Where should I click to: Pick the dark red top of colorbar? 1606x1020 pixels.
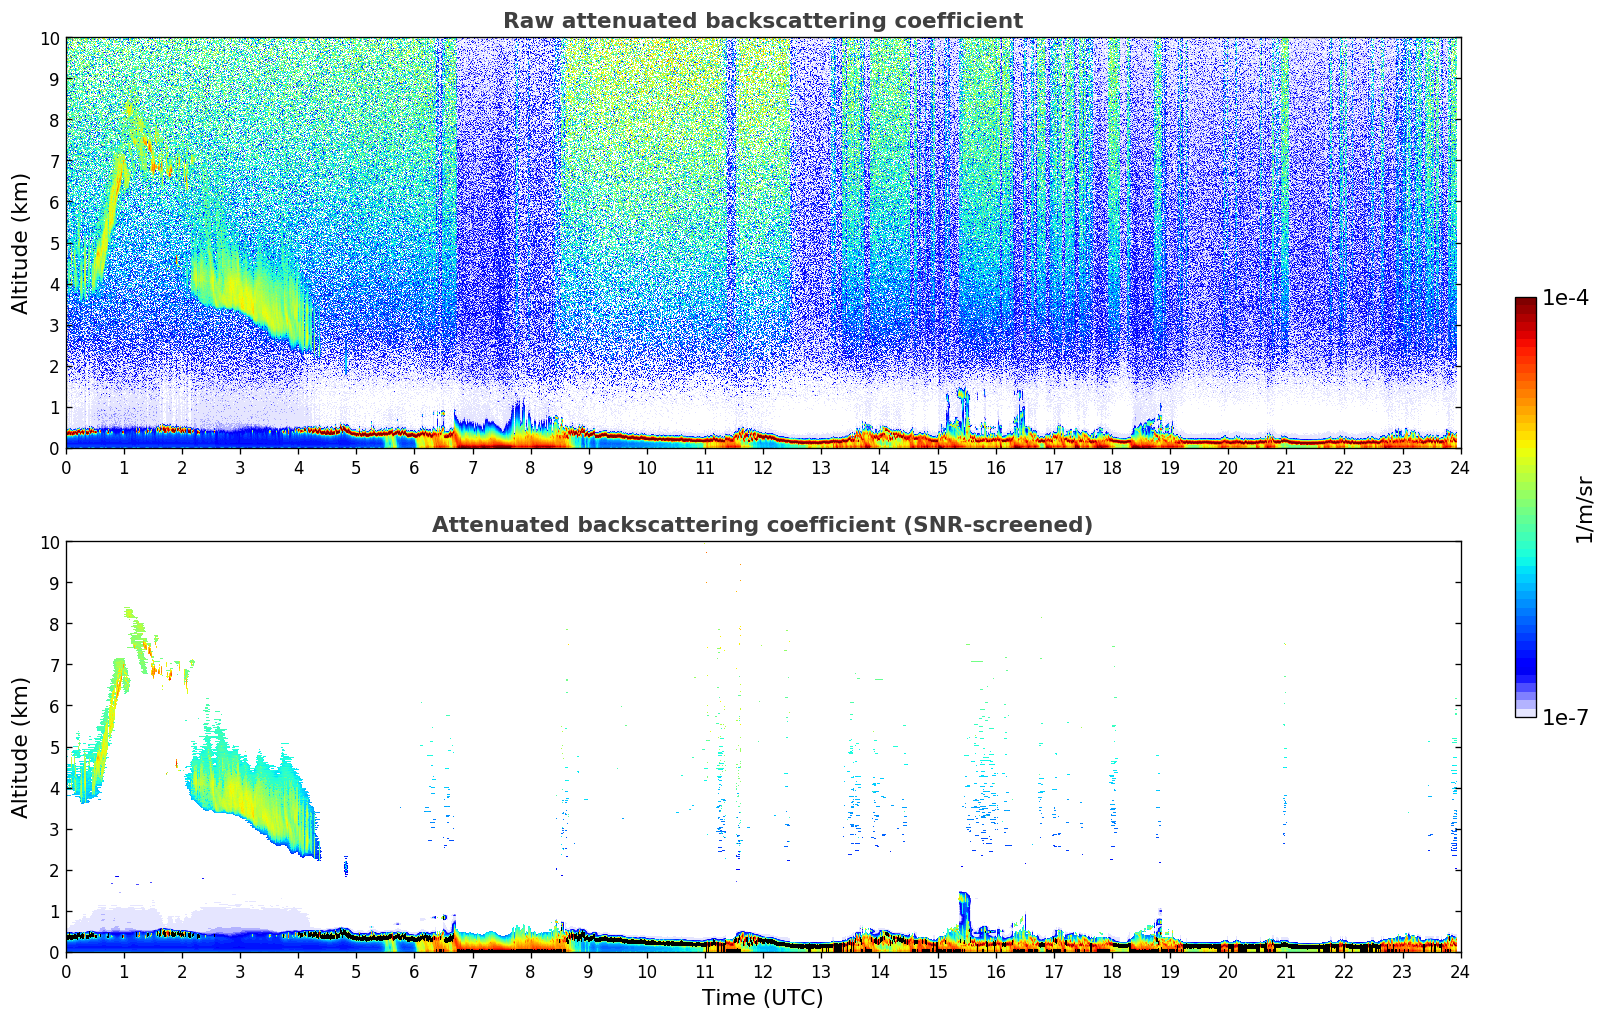(1525, 303)
